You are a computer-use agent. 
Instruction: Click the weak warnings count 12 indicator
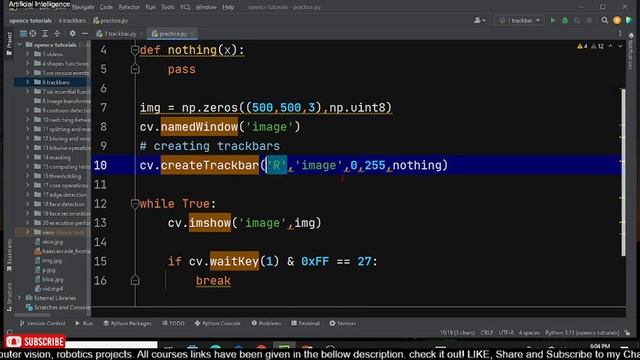597,46
